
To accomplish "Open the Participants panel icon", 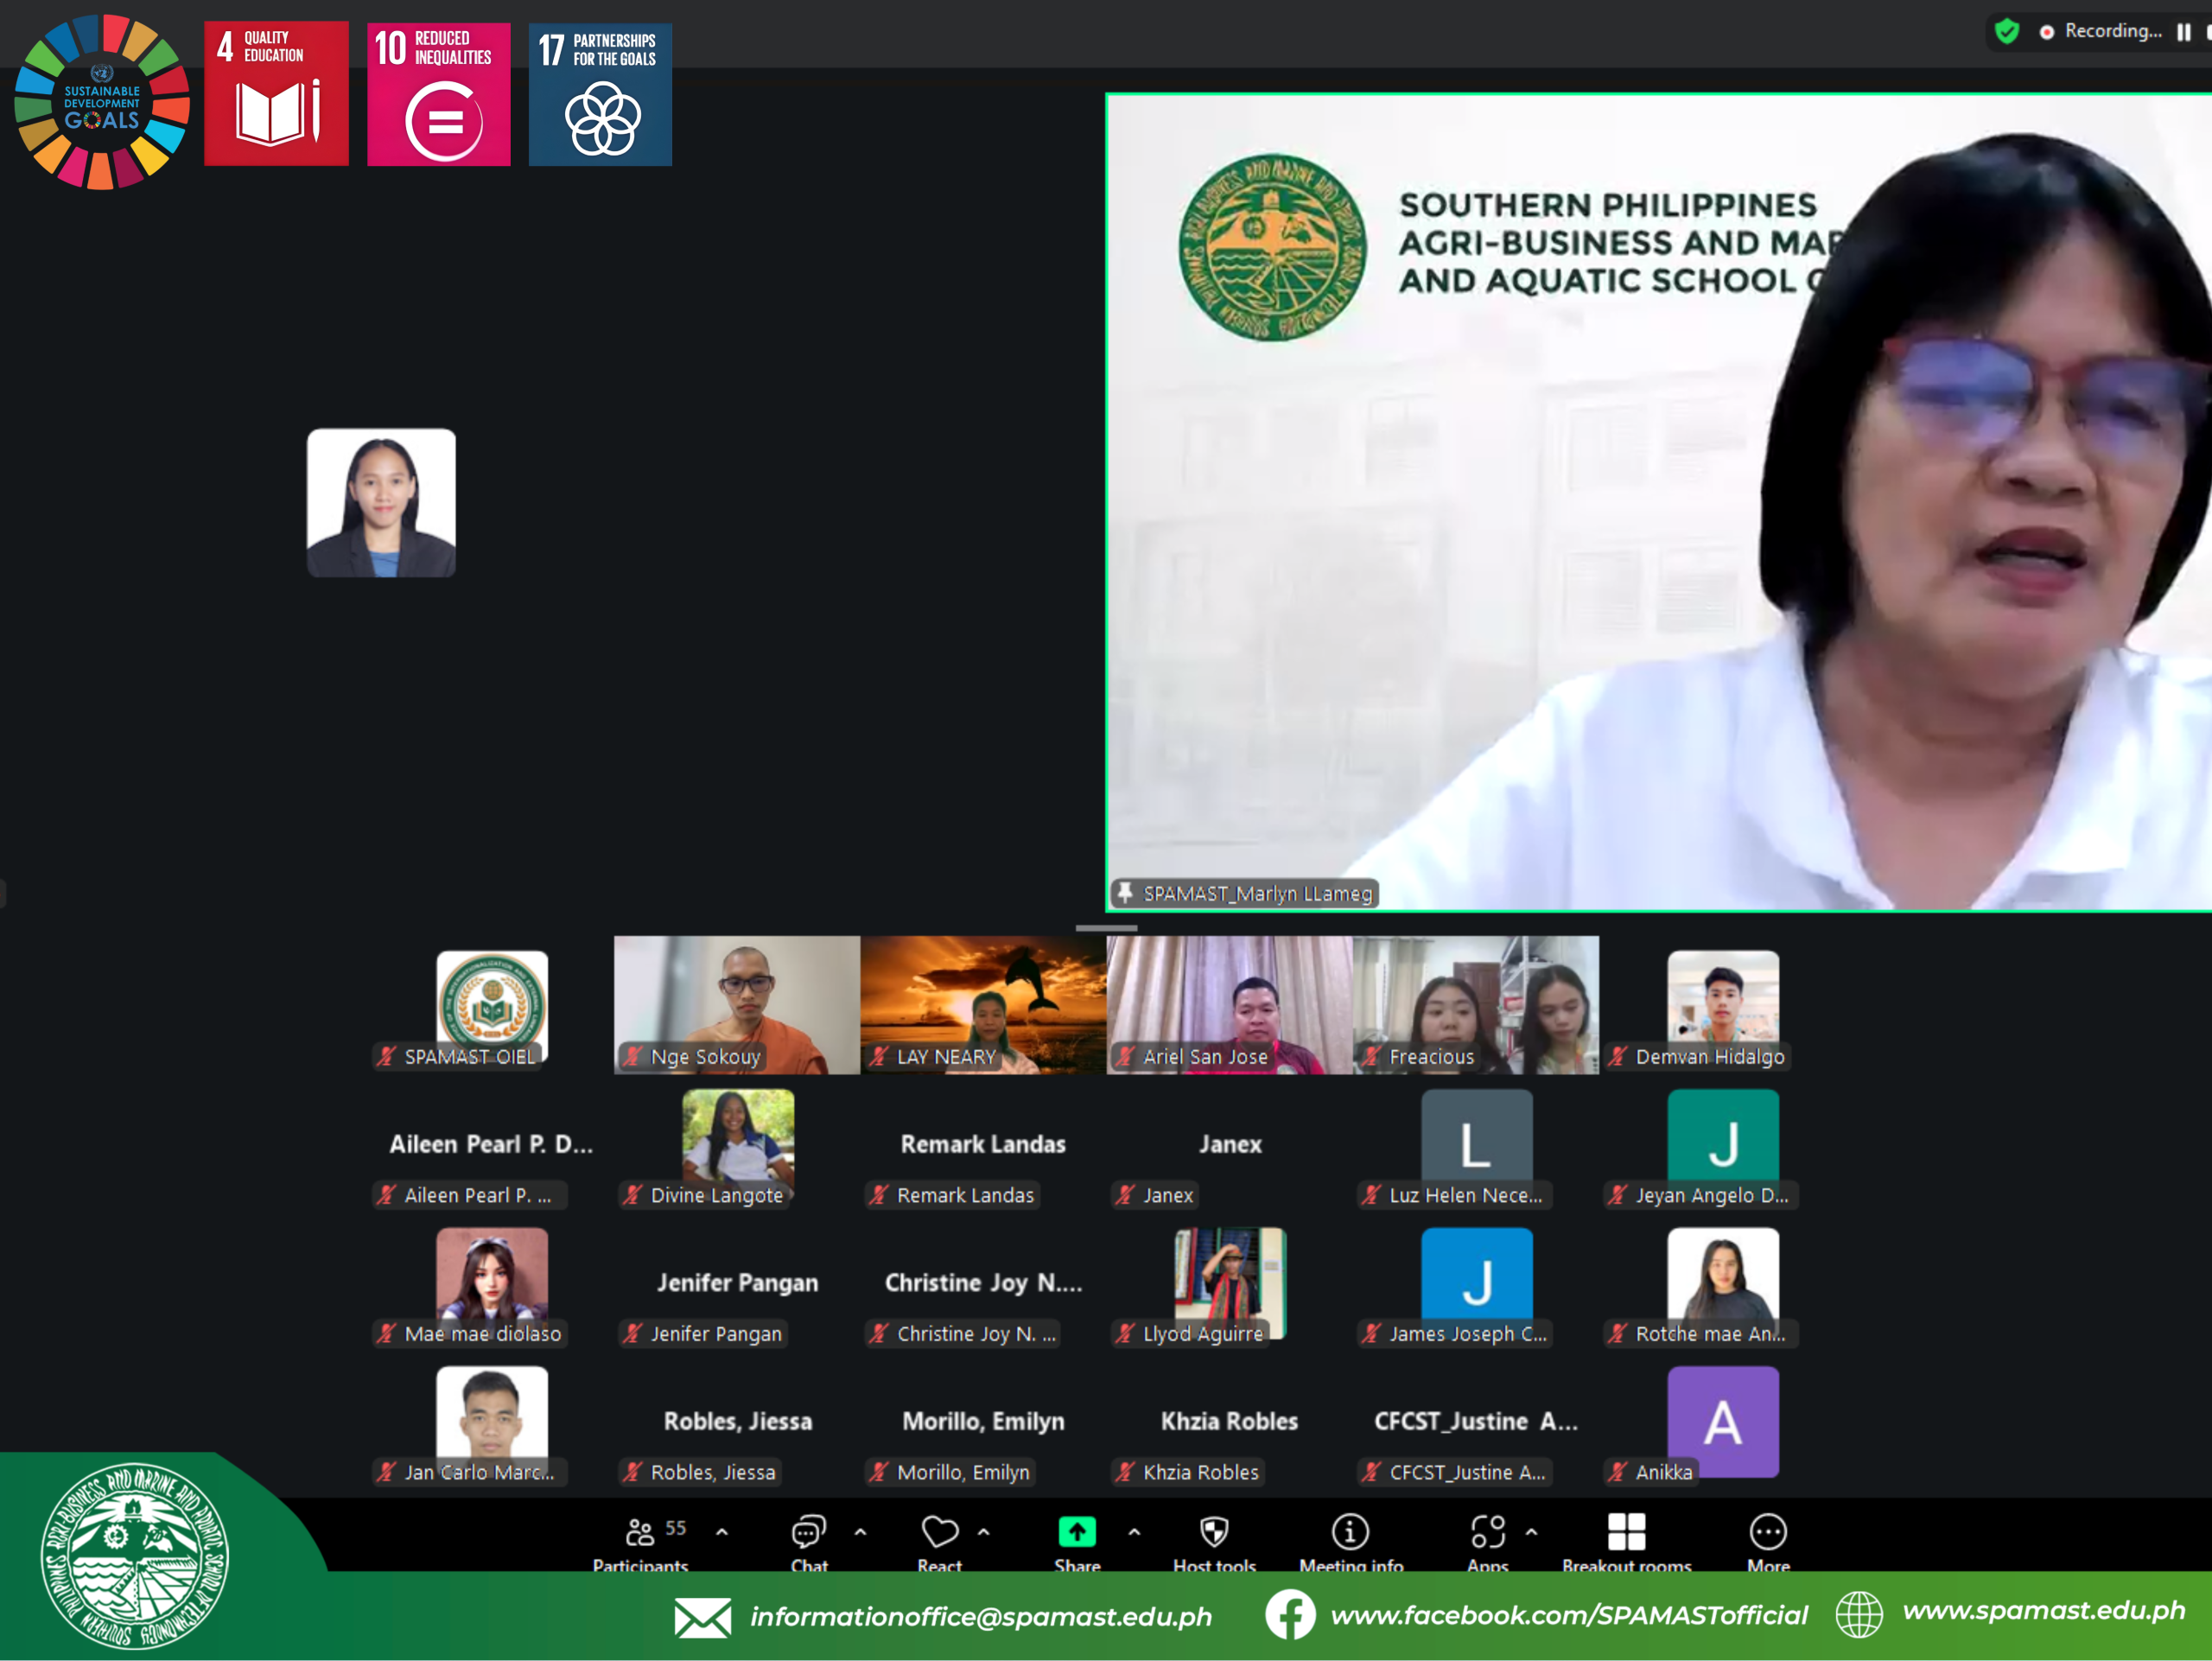I will point(640,1531).
